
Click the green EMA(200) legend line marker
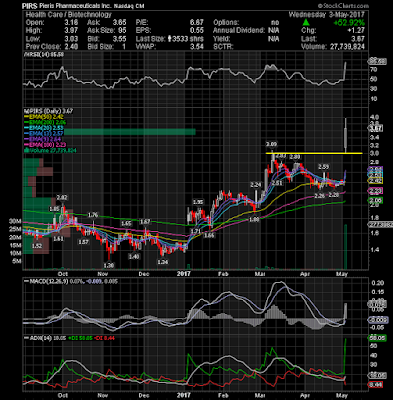26,122
